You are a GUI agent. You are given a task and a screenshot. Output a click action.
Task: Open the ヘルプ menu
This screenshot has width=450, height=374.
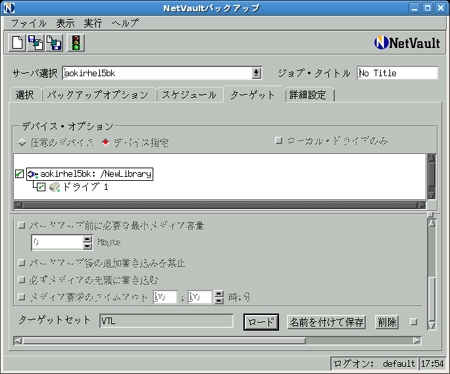coord(125,23)
